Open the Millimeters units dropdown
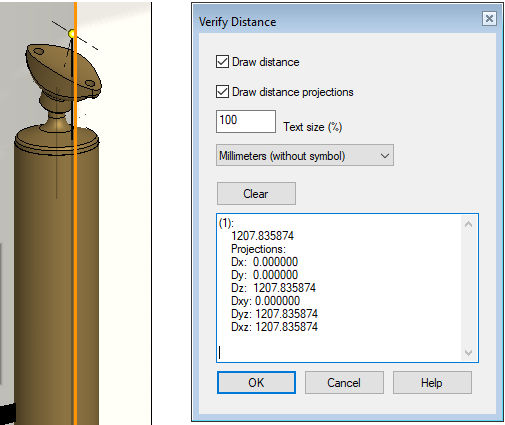Screen dimensions: 505x425 coord(305,155)
